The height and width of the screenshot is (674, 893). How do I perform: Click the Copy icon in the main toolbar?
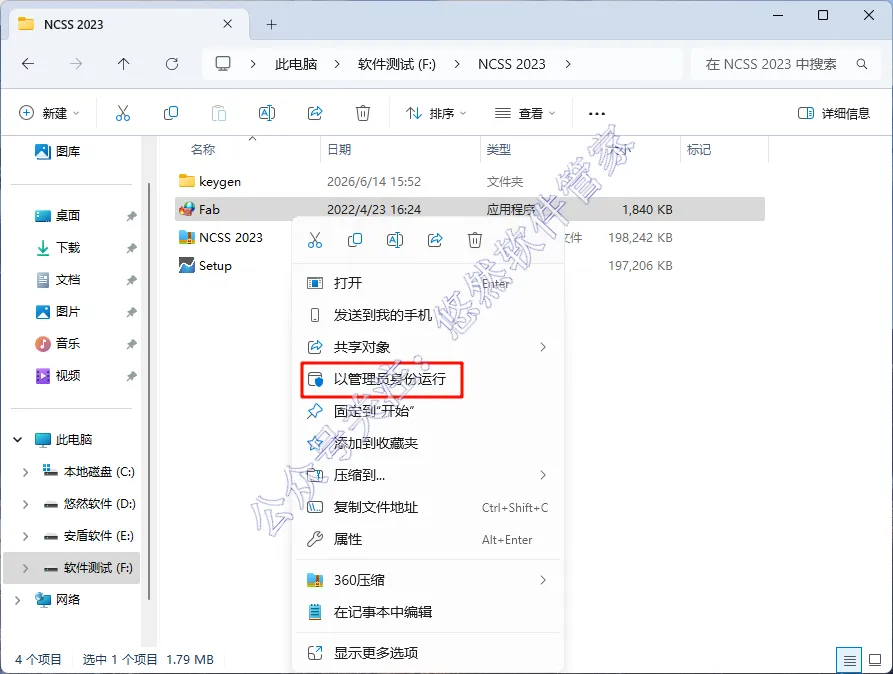click(x=171, y=113)
